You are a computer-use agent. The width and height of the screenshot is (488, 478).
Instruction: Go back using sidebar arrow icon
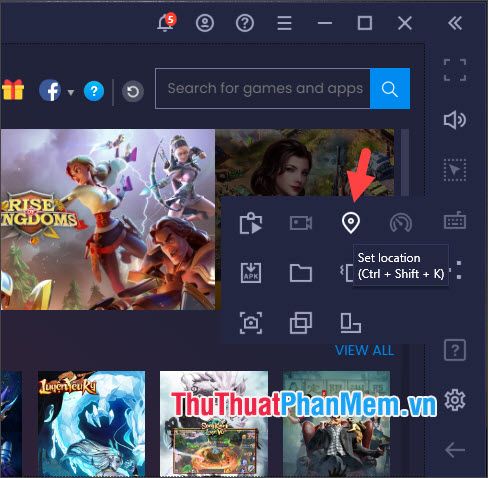(455, 450)
